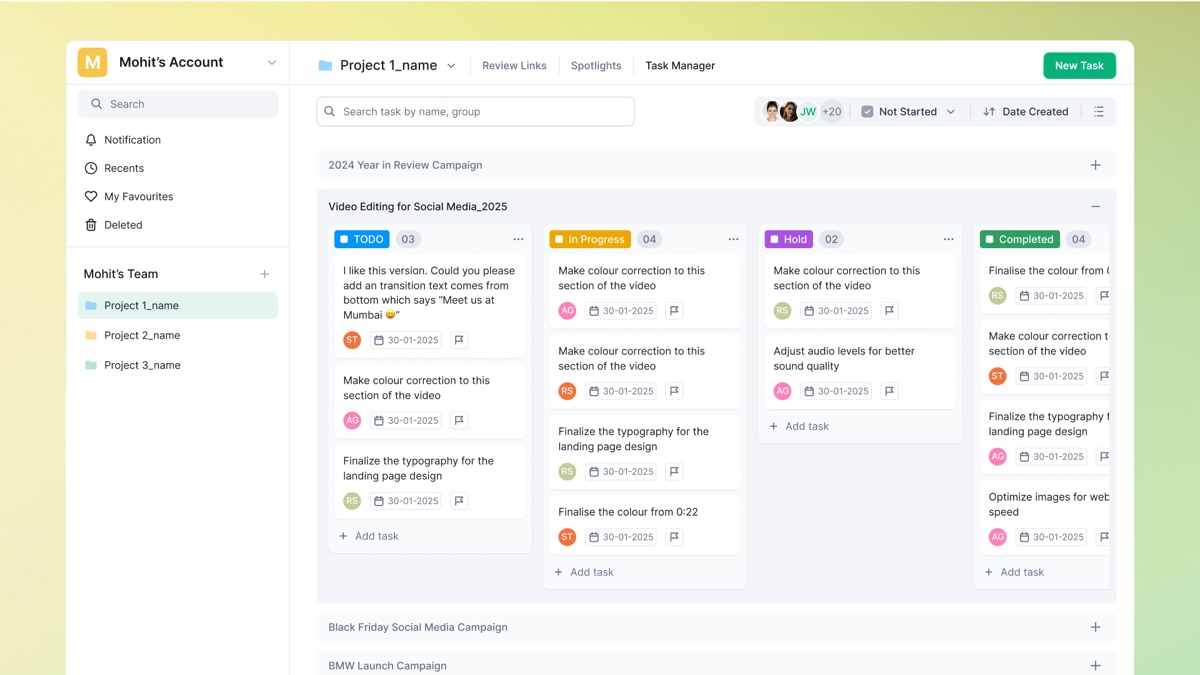Click the green Completed status label

tap(1020, 239)
